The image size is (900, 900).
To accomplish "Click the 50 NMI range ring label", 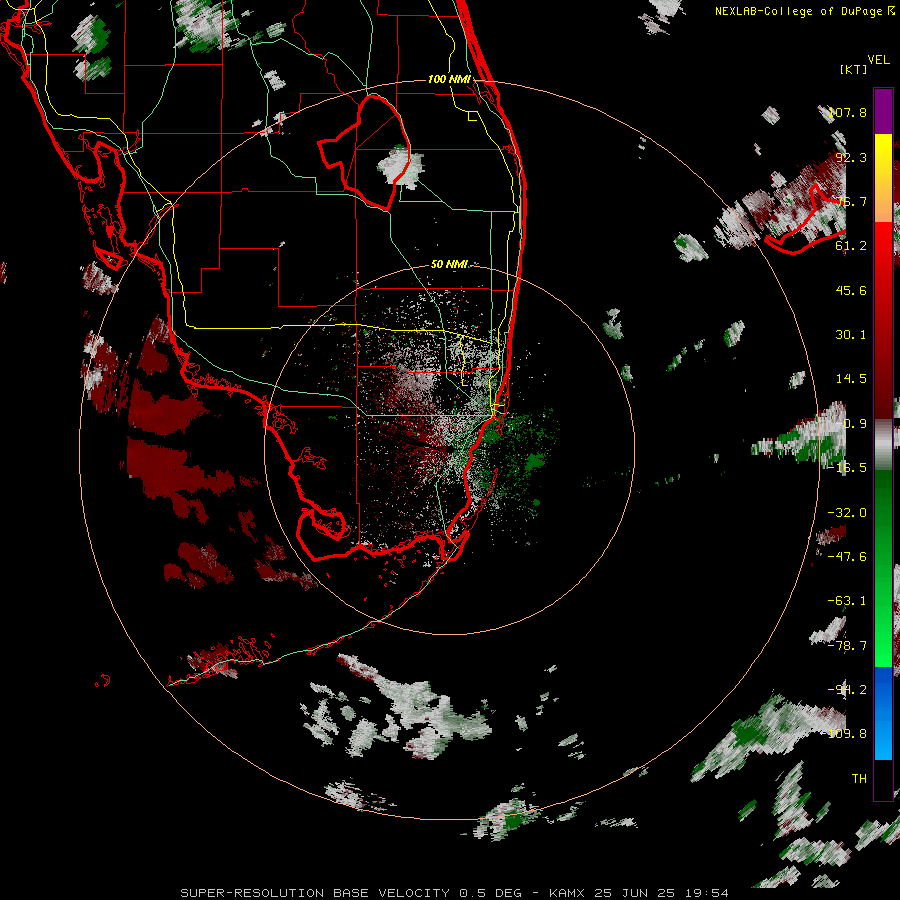I will [449, 265].
